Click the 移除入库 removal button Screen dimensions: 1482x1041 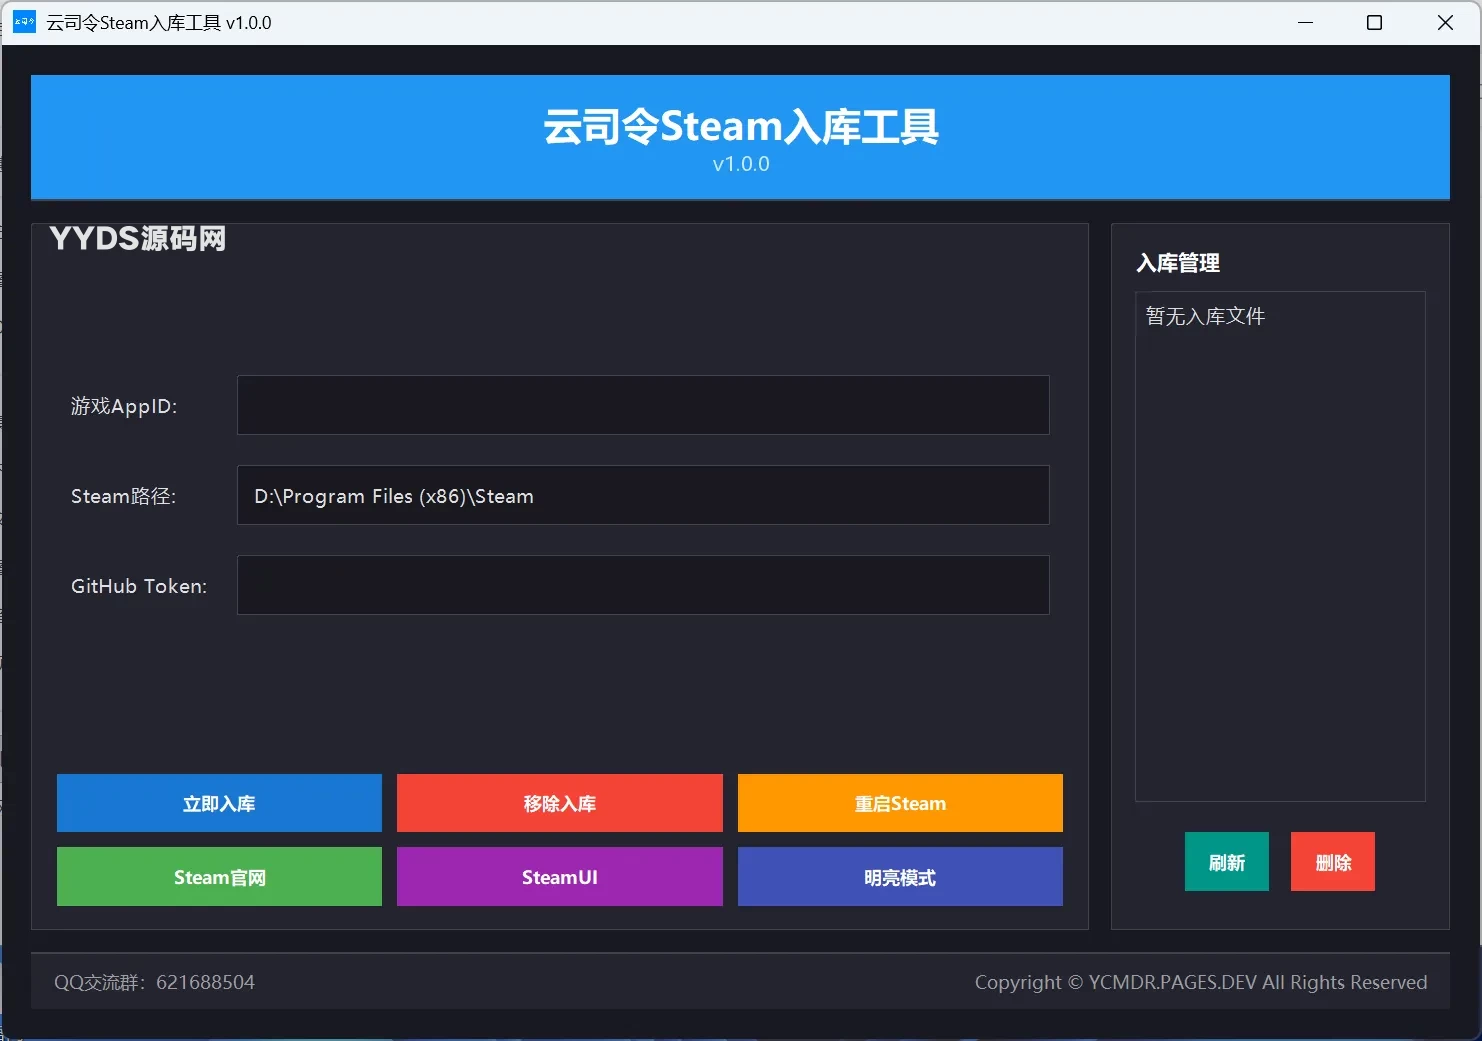(559, 803)
